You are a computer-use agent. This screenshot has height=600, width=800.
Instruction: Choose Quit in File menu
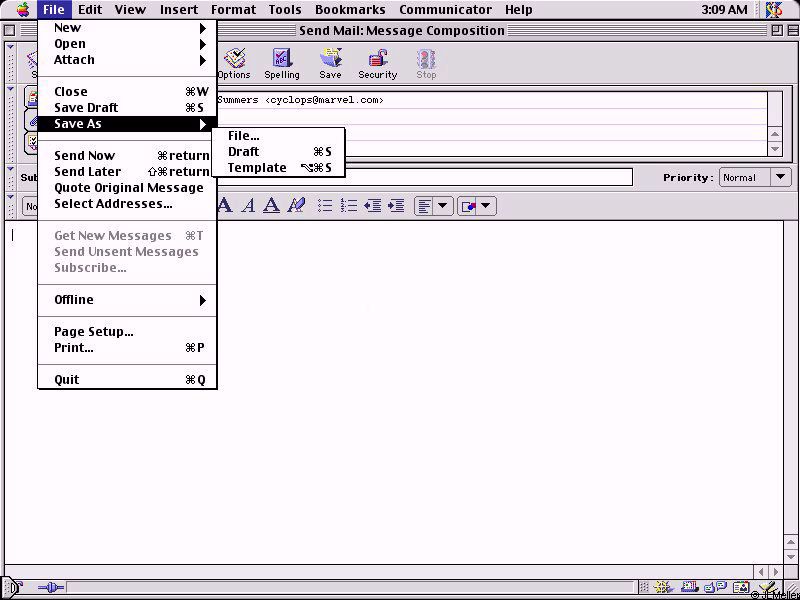coord(128,380)
